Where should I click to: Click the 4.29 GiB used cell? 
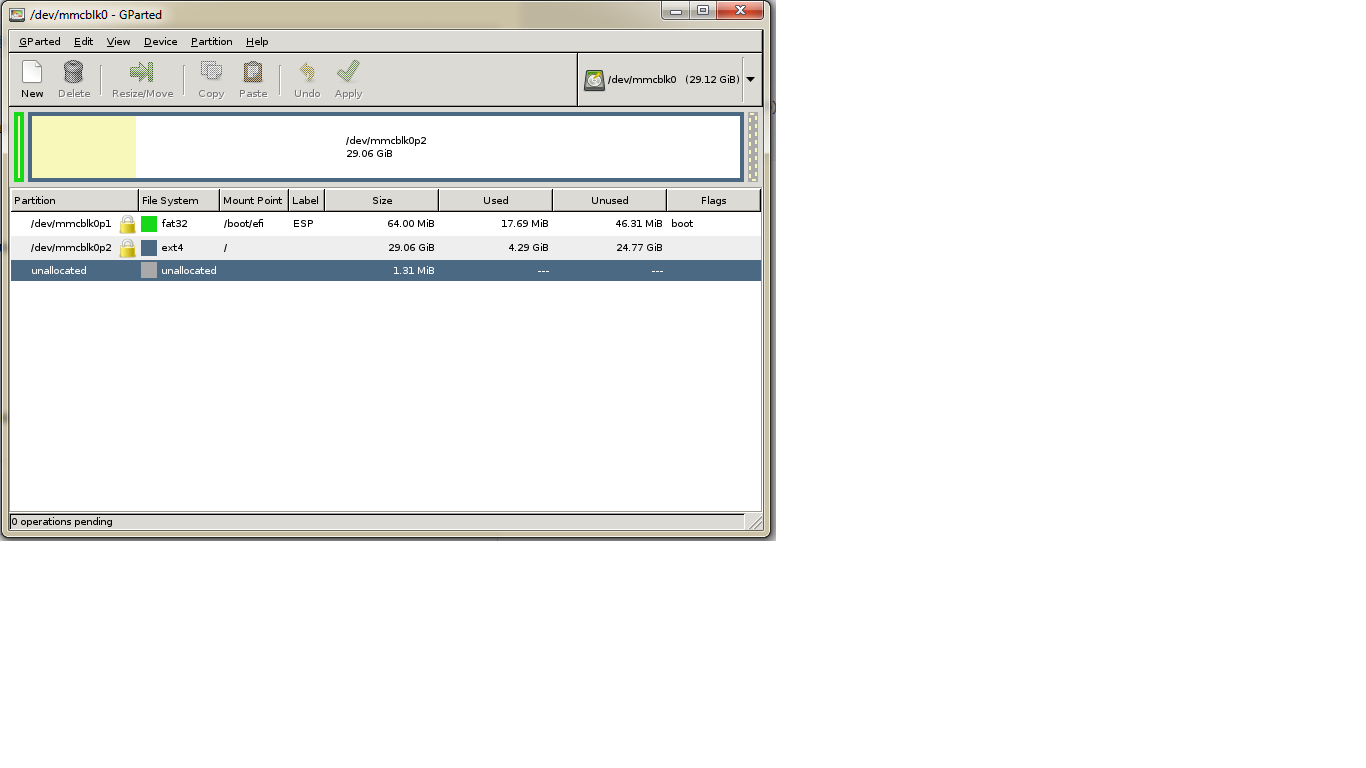[528, 248]
